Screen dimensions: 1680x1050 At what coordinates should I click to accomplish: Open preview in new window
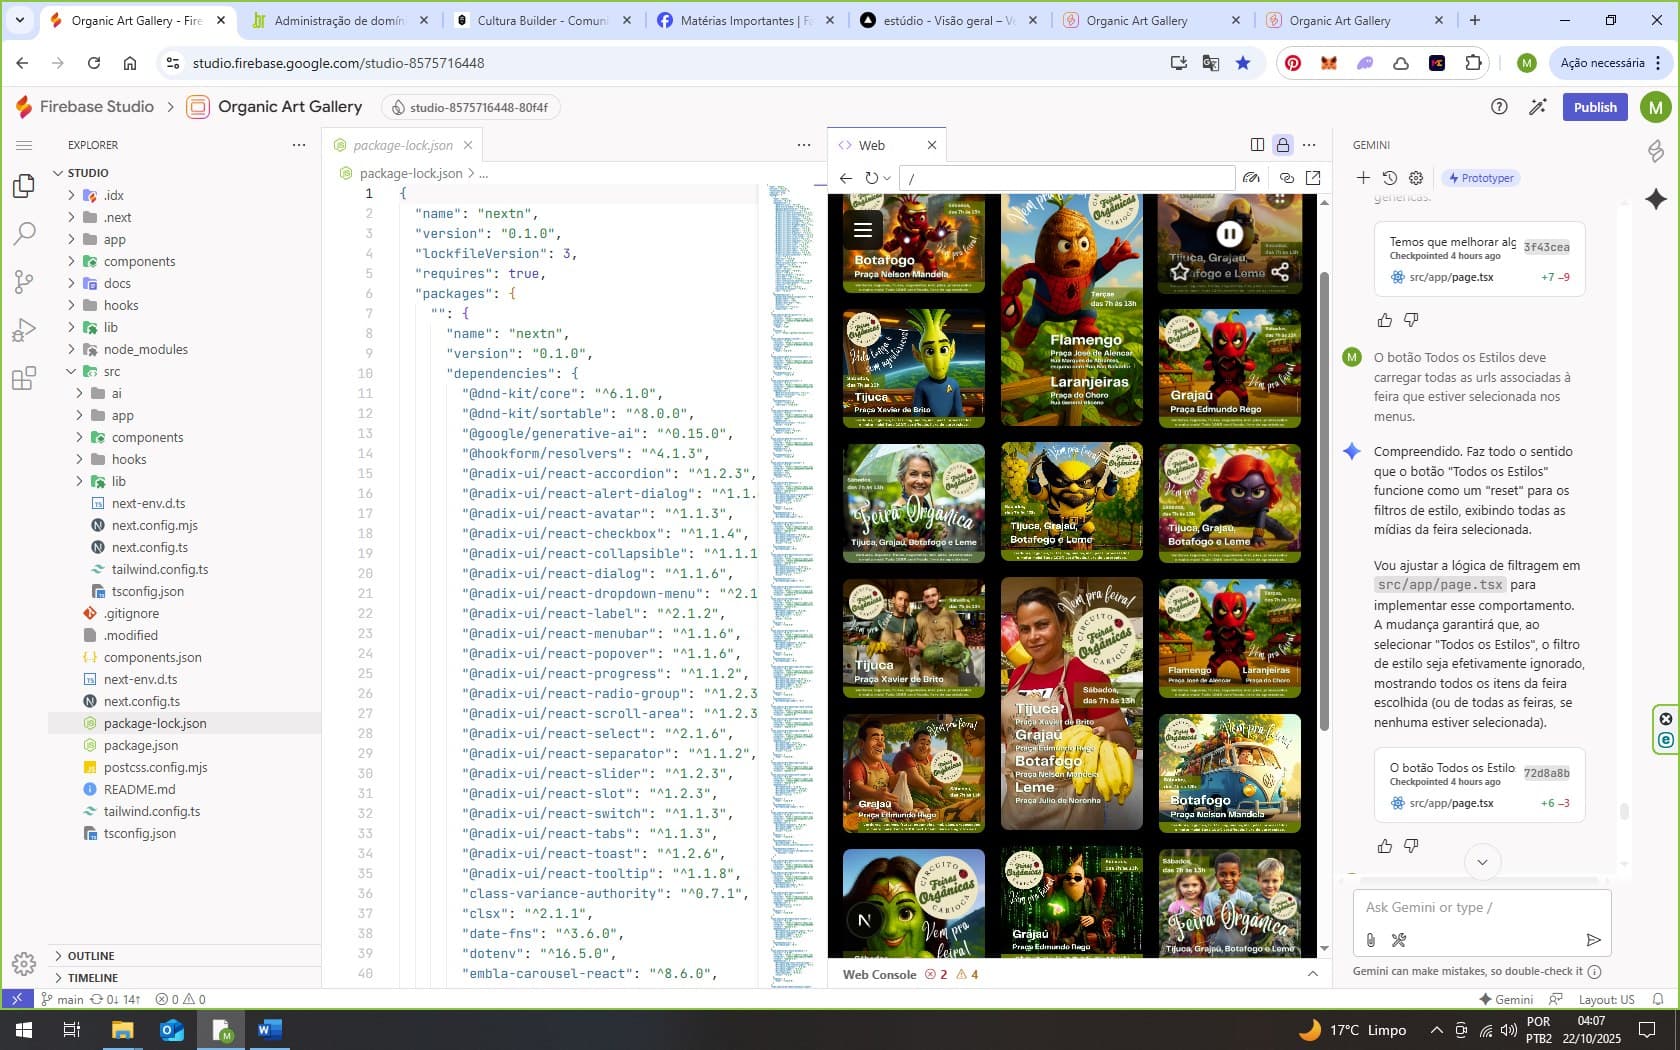point(1313,178)
